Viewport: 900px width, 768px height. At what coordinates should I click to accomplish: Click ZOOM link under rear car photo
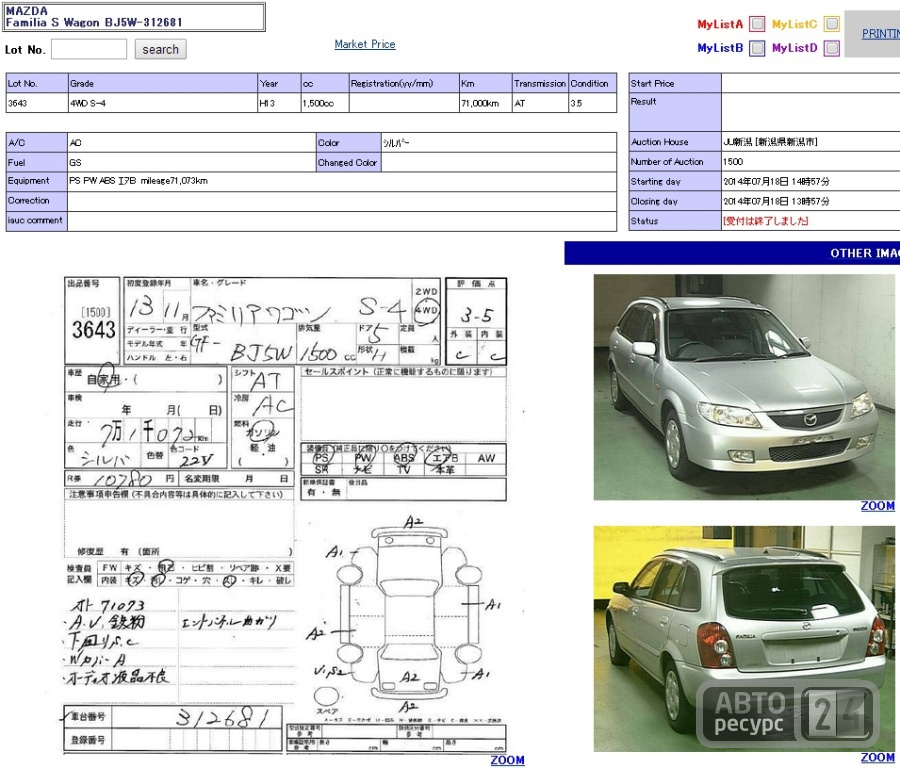(878, 758)
